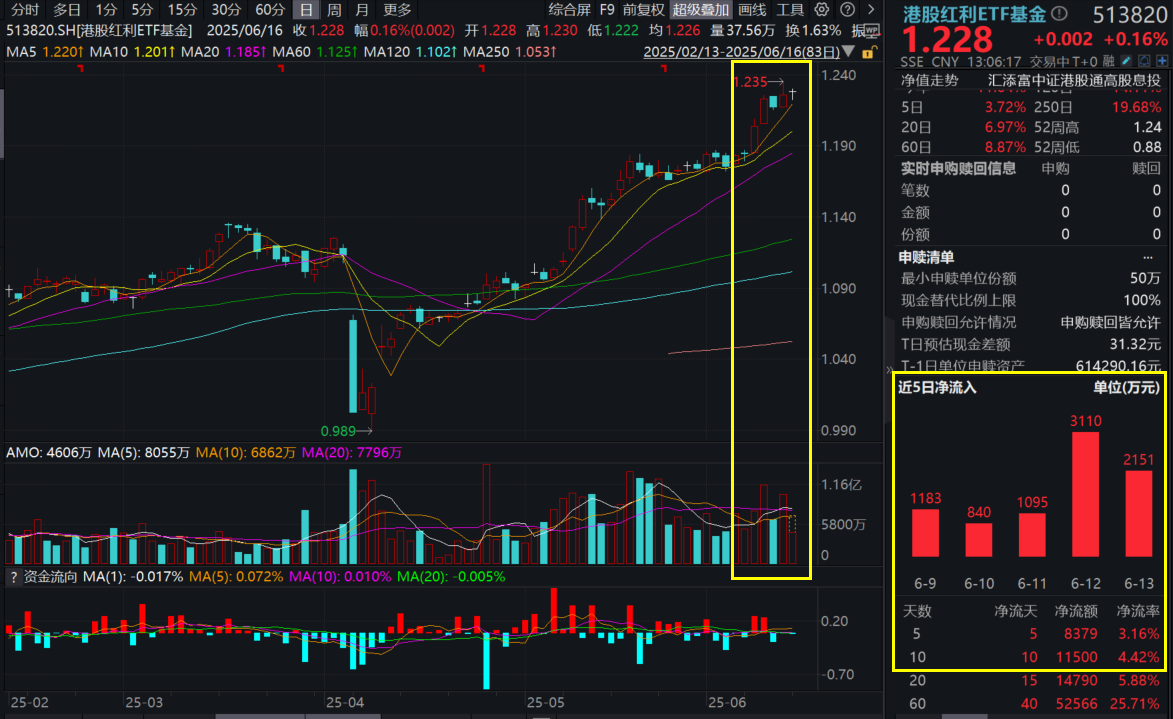Toggle 前复权 price adjustment

(x=641, y=10)
